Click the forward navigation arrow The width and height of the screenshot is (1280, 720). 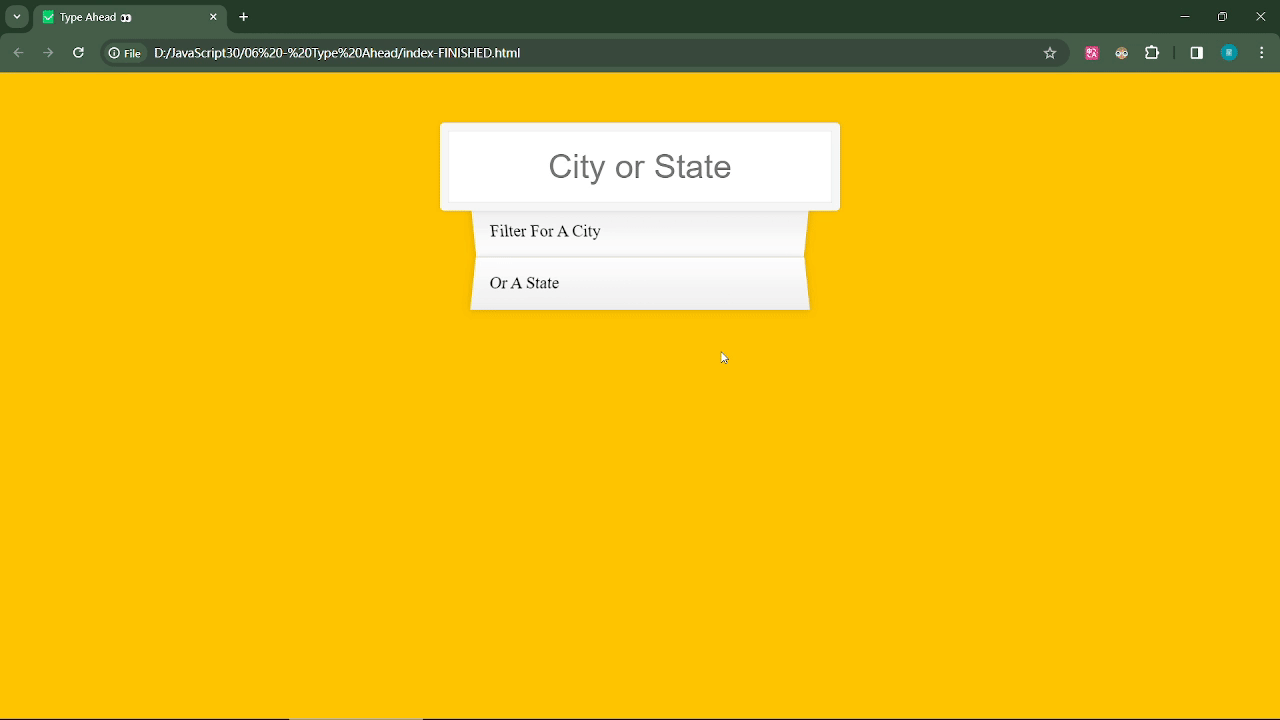pyautogui.click(x=48, y=52)
